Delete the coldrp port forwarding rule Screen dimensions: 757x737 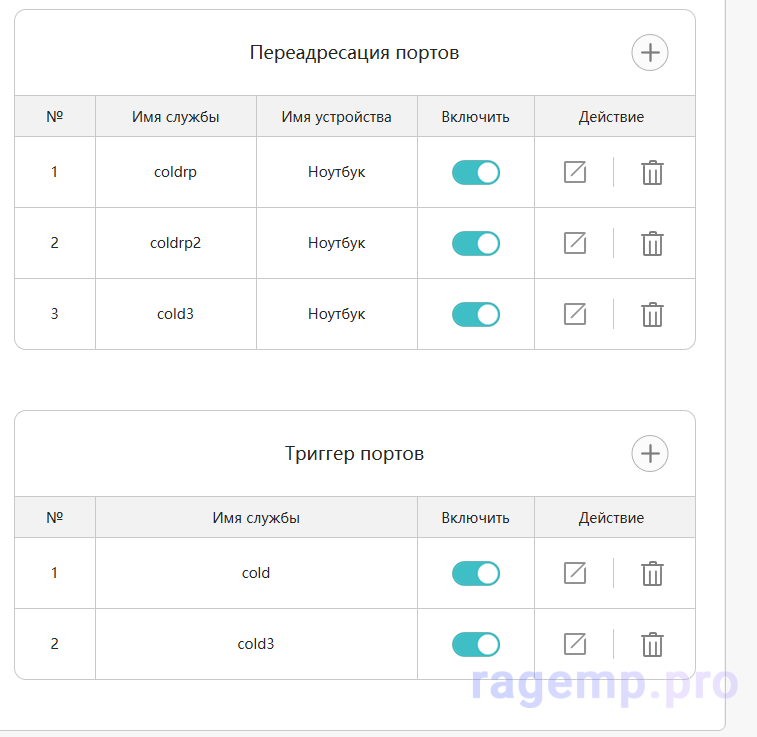(652, 172)
